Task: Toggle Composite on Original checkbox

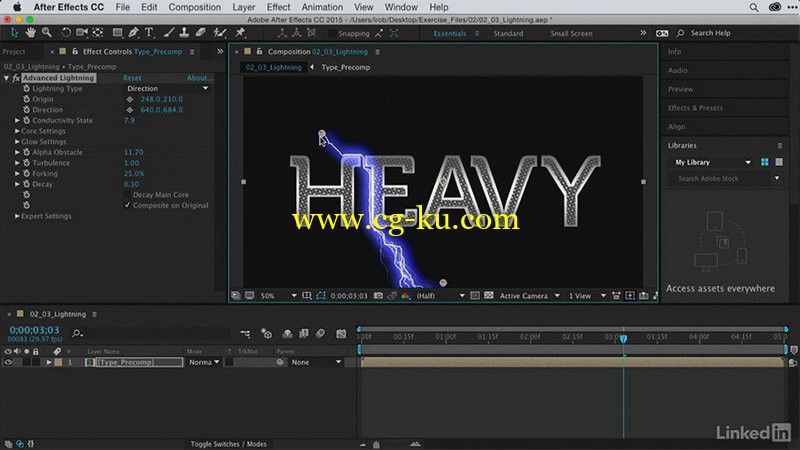Action: (127, 205)
